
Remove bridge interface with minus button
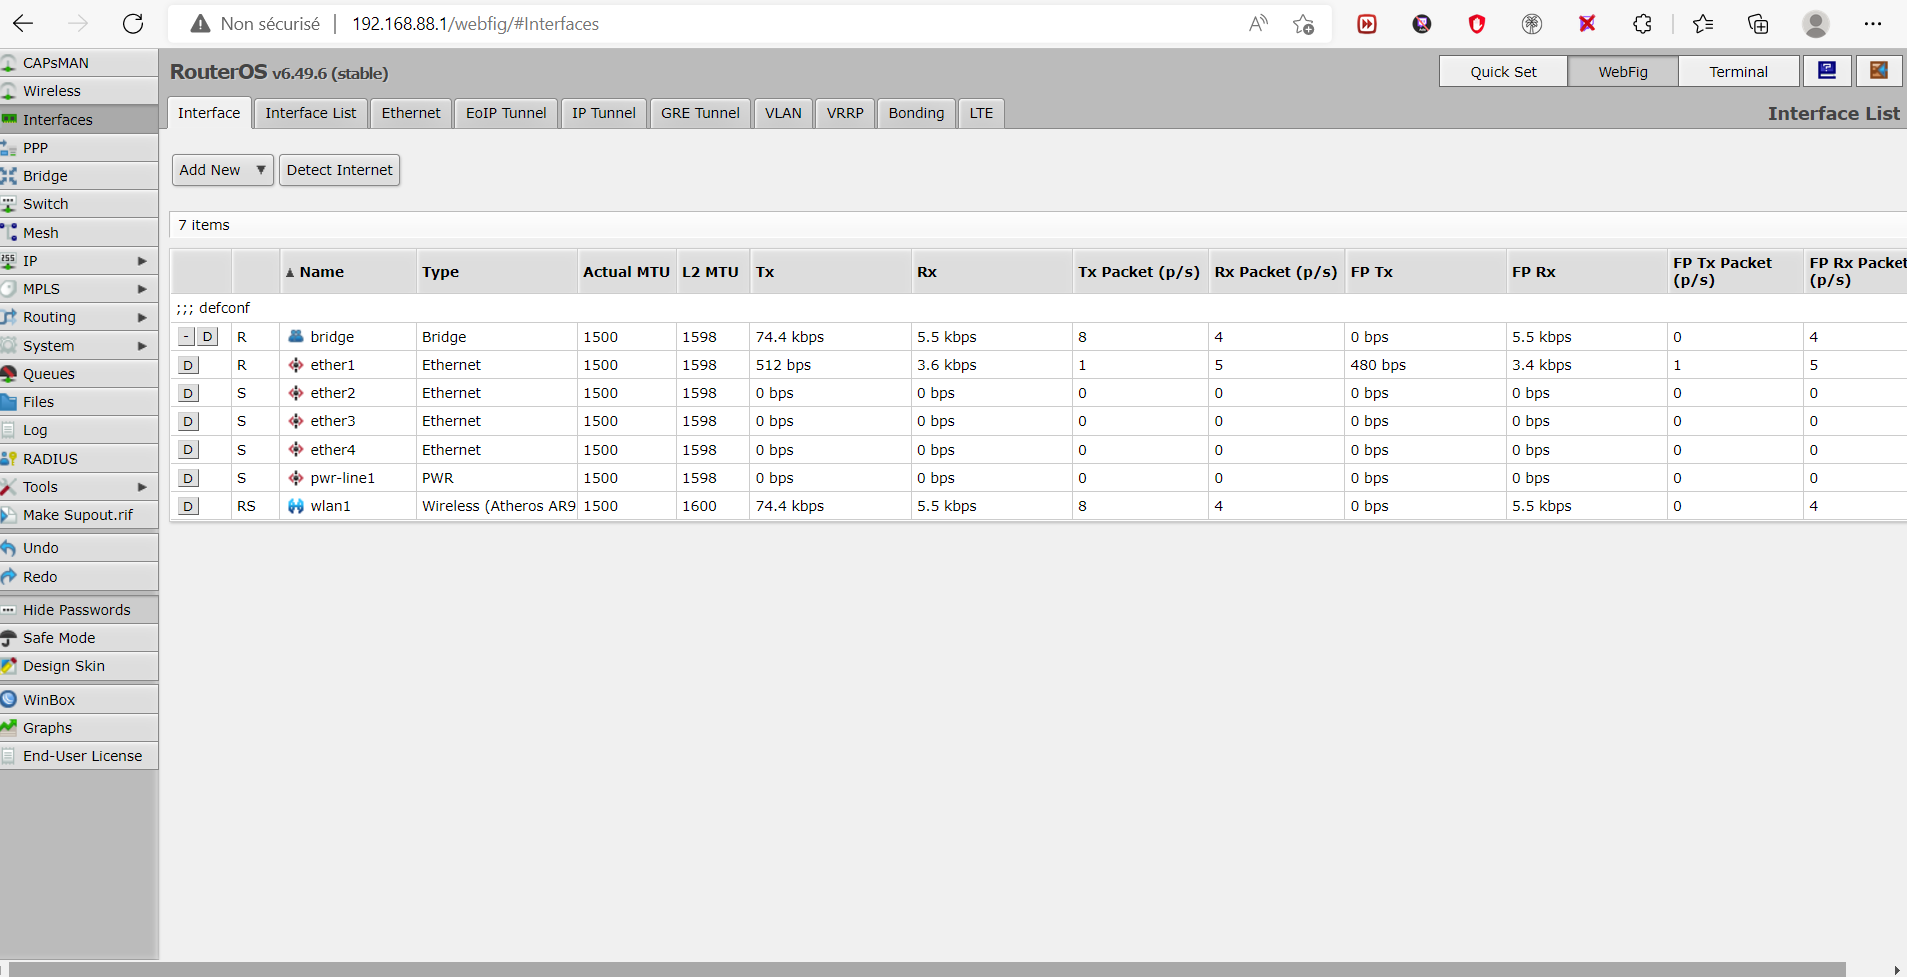click(x=187, y=337)
